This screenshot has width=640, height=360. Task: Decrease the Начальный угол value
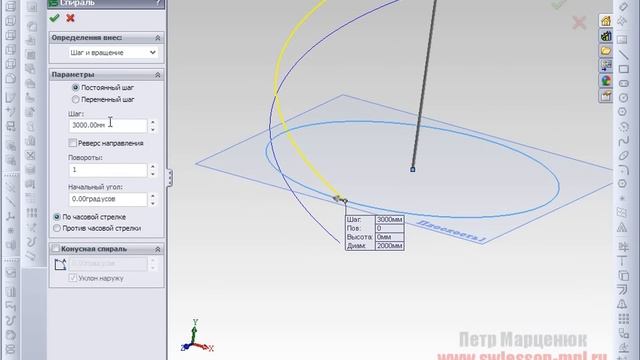pos(153,203)
